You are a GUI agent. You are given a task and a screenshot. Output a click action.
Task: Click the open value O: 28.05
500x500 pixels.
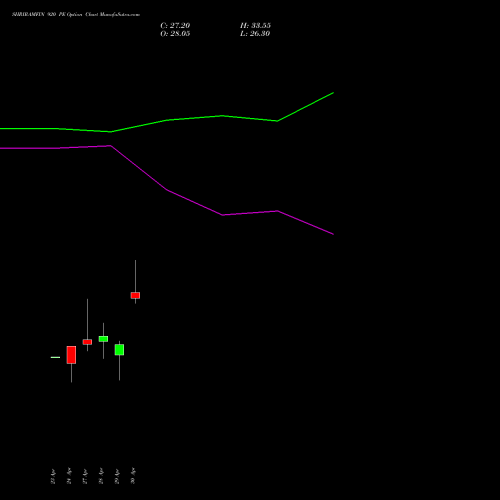click(x=175, y=34)
